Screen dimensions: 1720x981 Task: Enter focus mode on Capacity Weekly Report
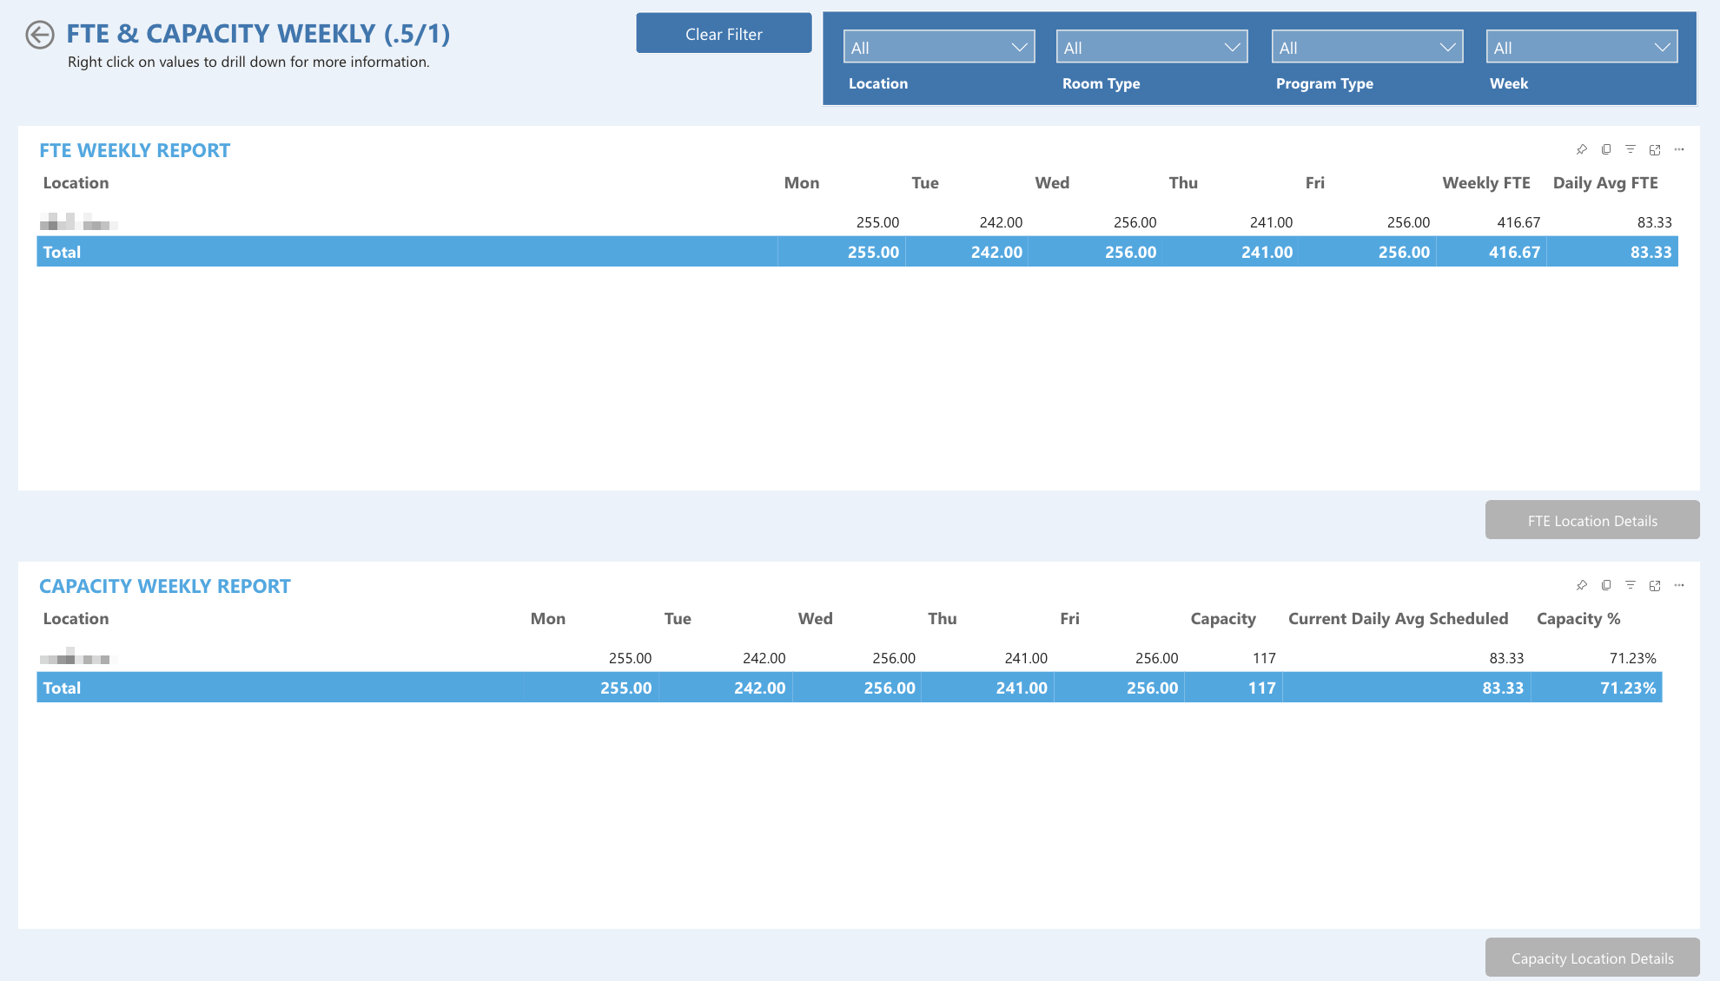(x=1655, y=585)
